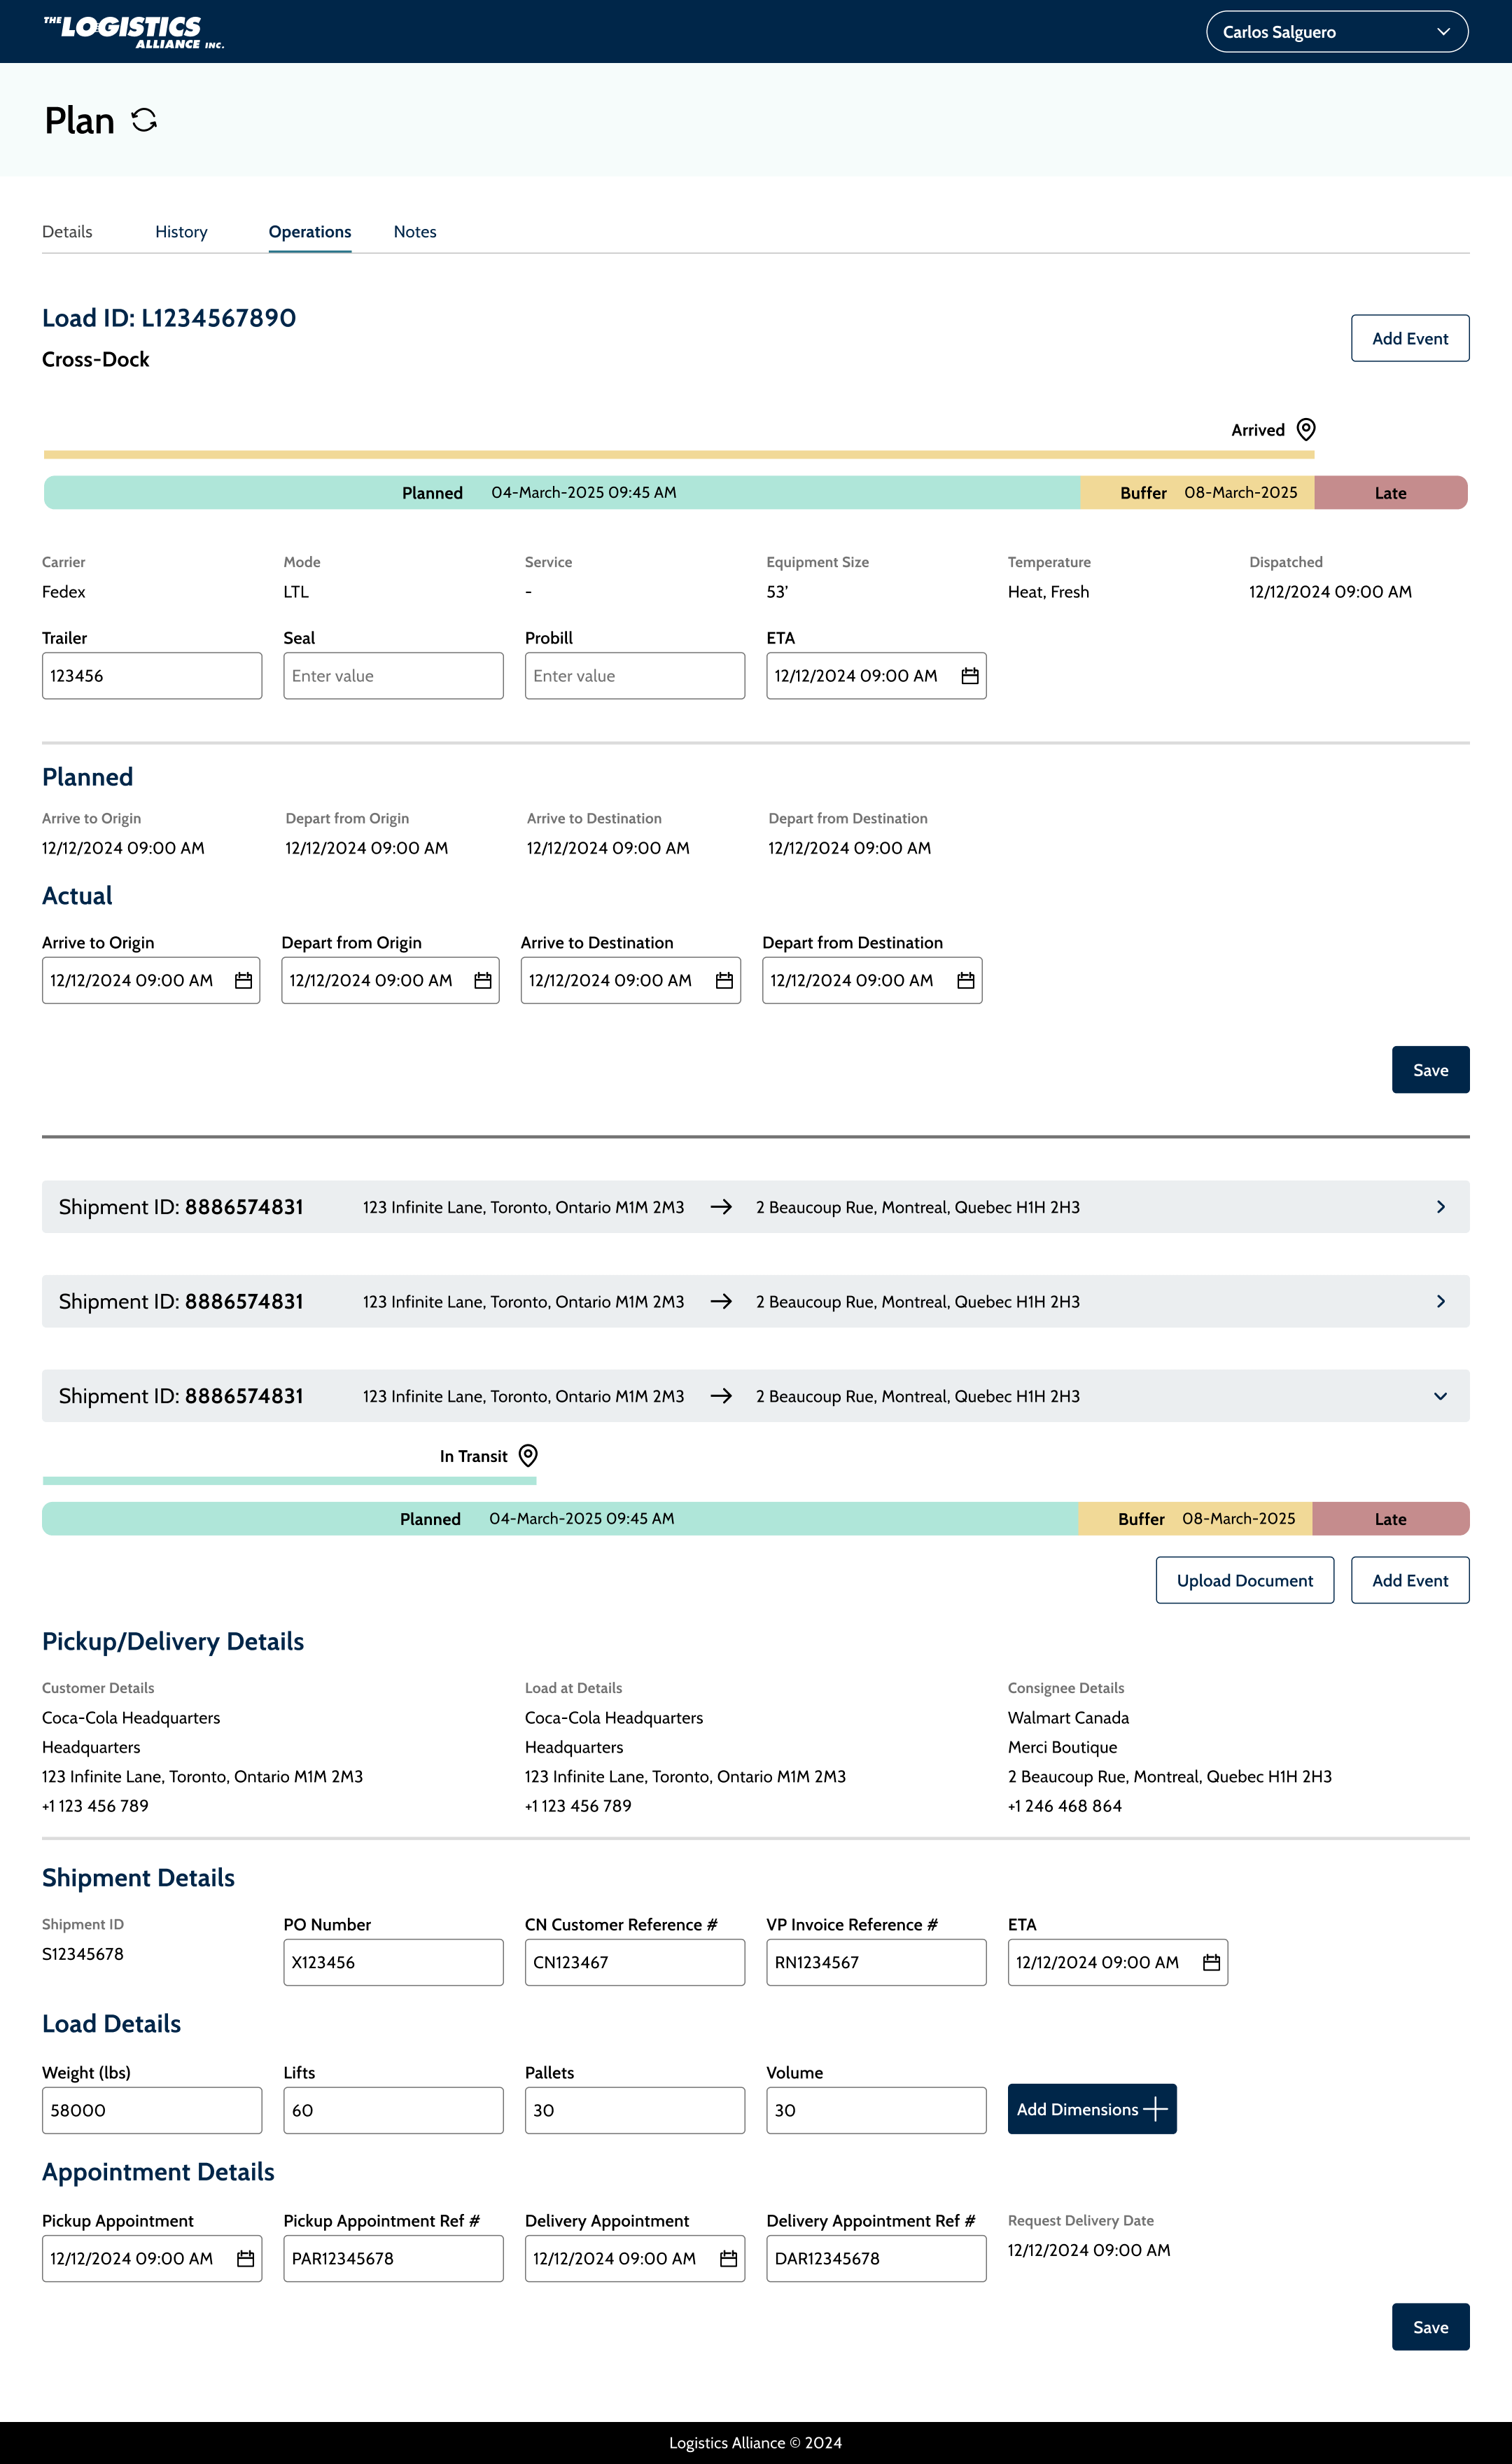Click the top Add Event button
Screen dimensions: 1512x2464
pos(1409,339)
